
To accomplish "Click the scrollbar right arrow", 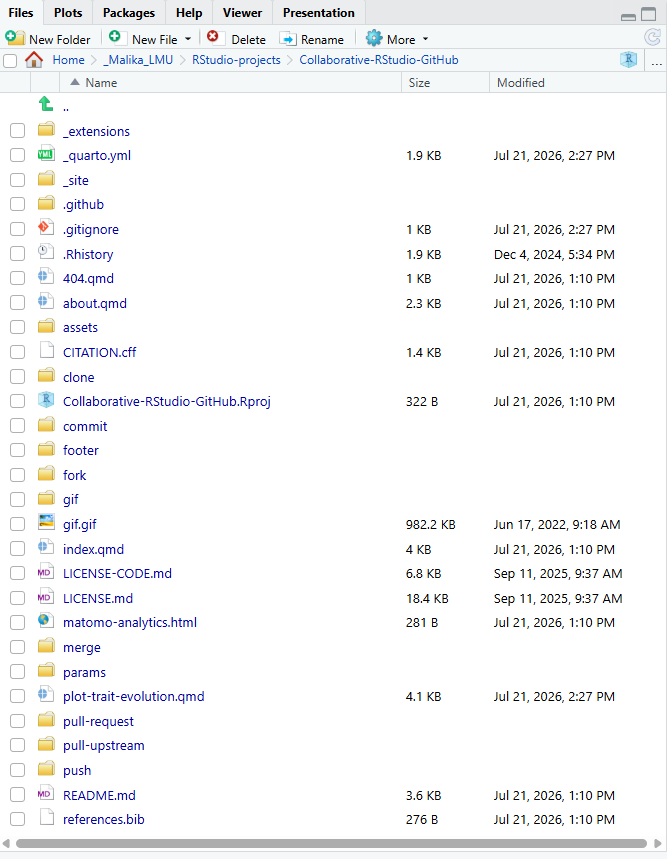I will coord(658,843).
